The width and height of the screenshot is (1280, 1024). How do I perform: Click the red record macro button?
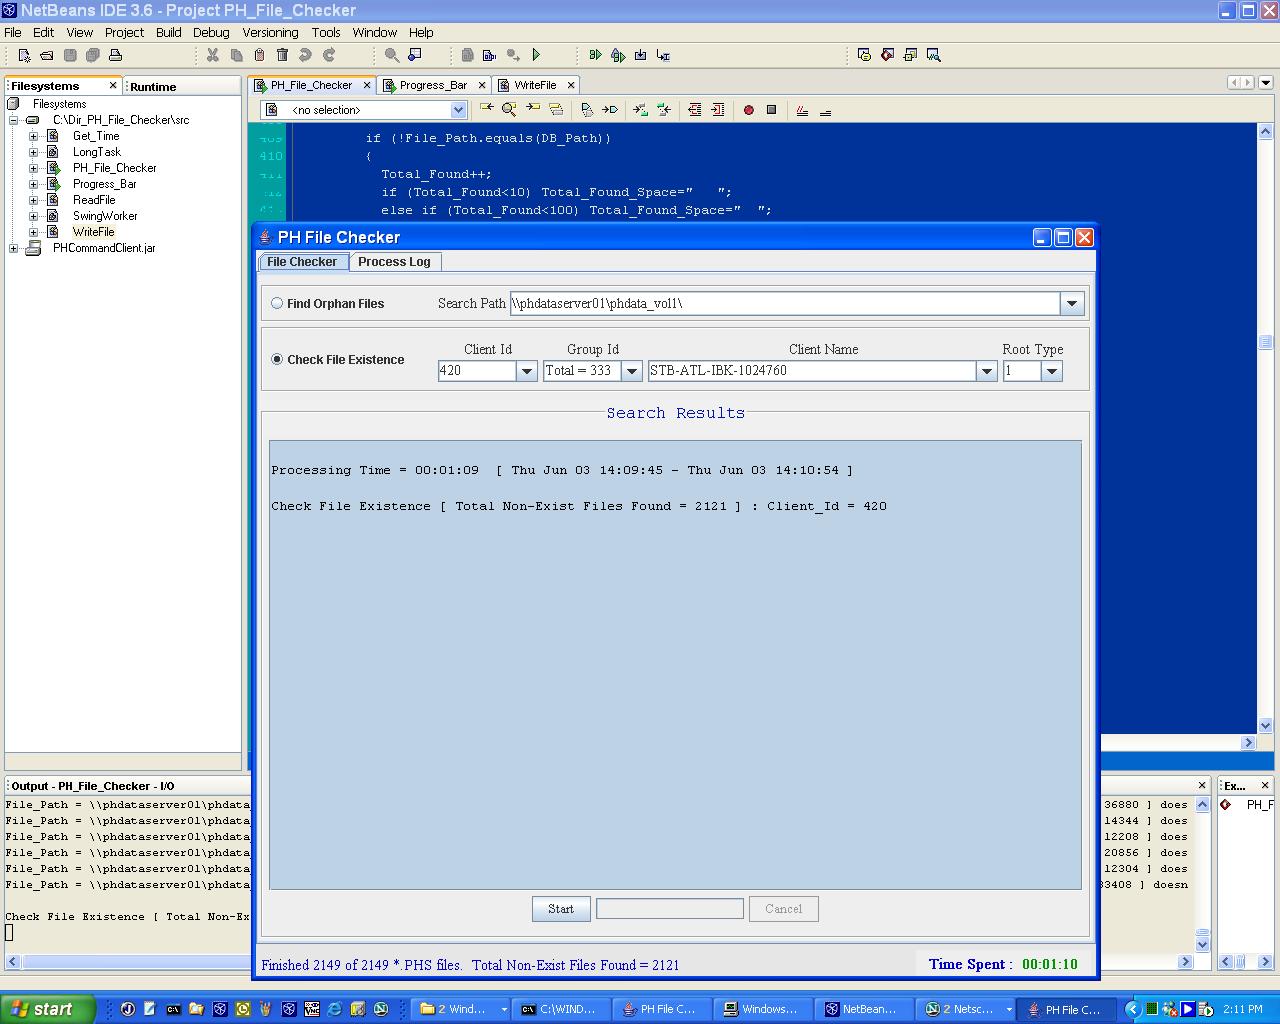click(748, 110)
